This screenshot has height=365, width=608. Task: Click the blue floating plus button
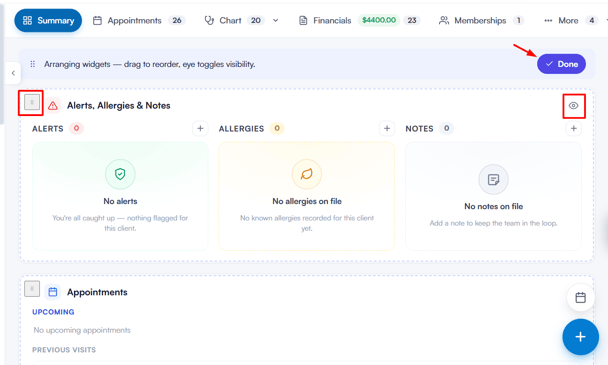[580, 337]
